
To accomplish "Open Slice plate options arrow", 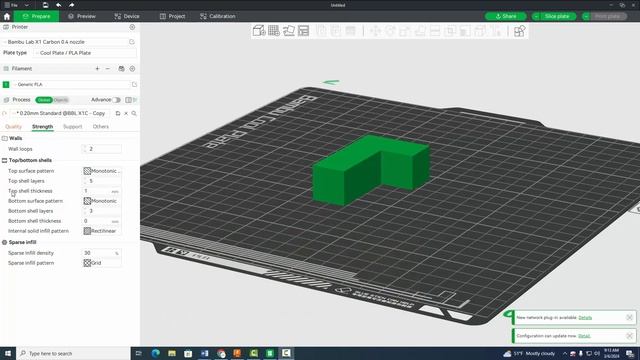I will coord(536,16).
